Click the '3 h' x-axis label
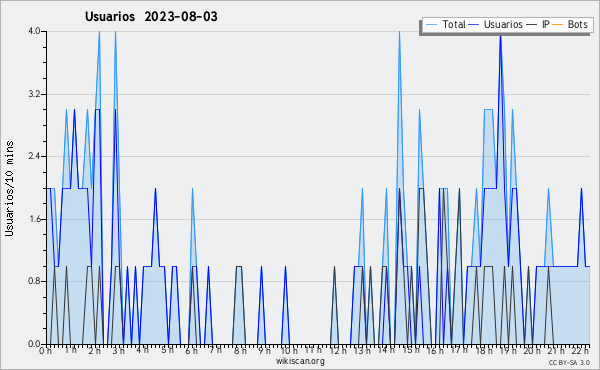 tap(118, 350)
